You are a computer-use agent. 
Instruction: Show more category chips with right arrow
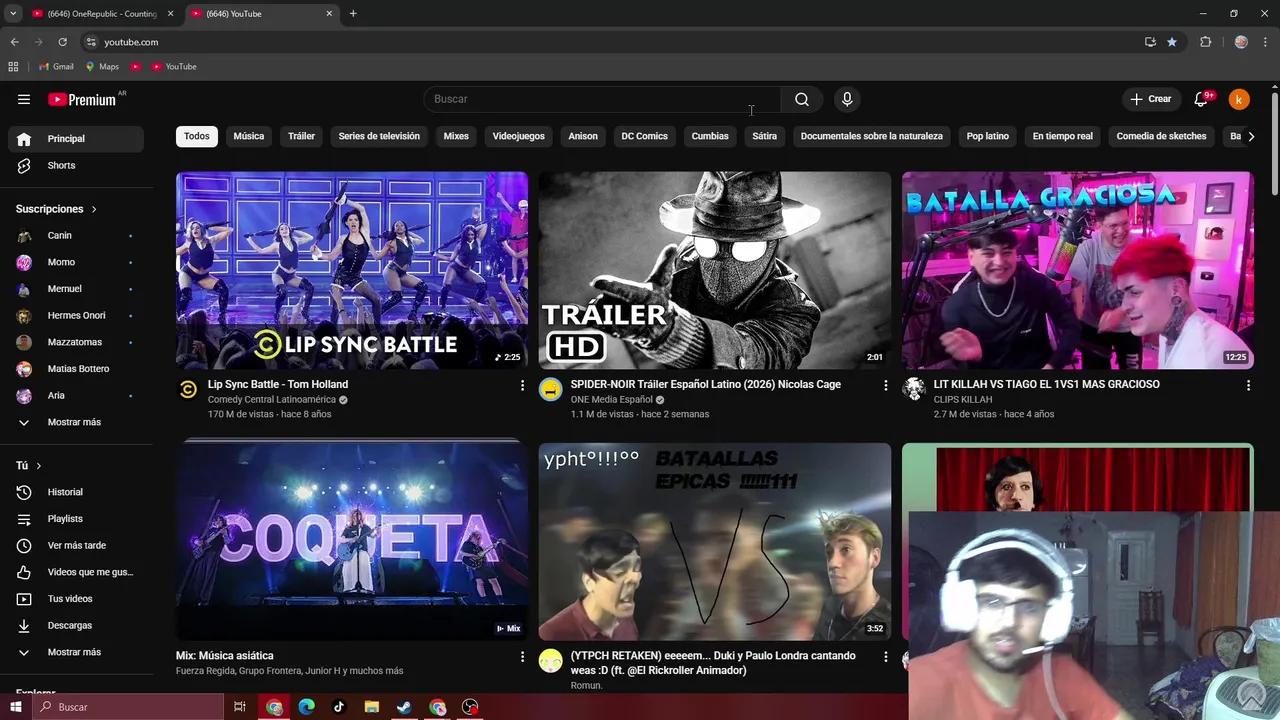[1250, 136]
